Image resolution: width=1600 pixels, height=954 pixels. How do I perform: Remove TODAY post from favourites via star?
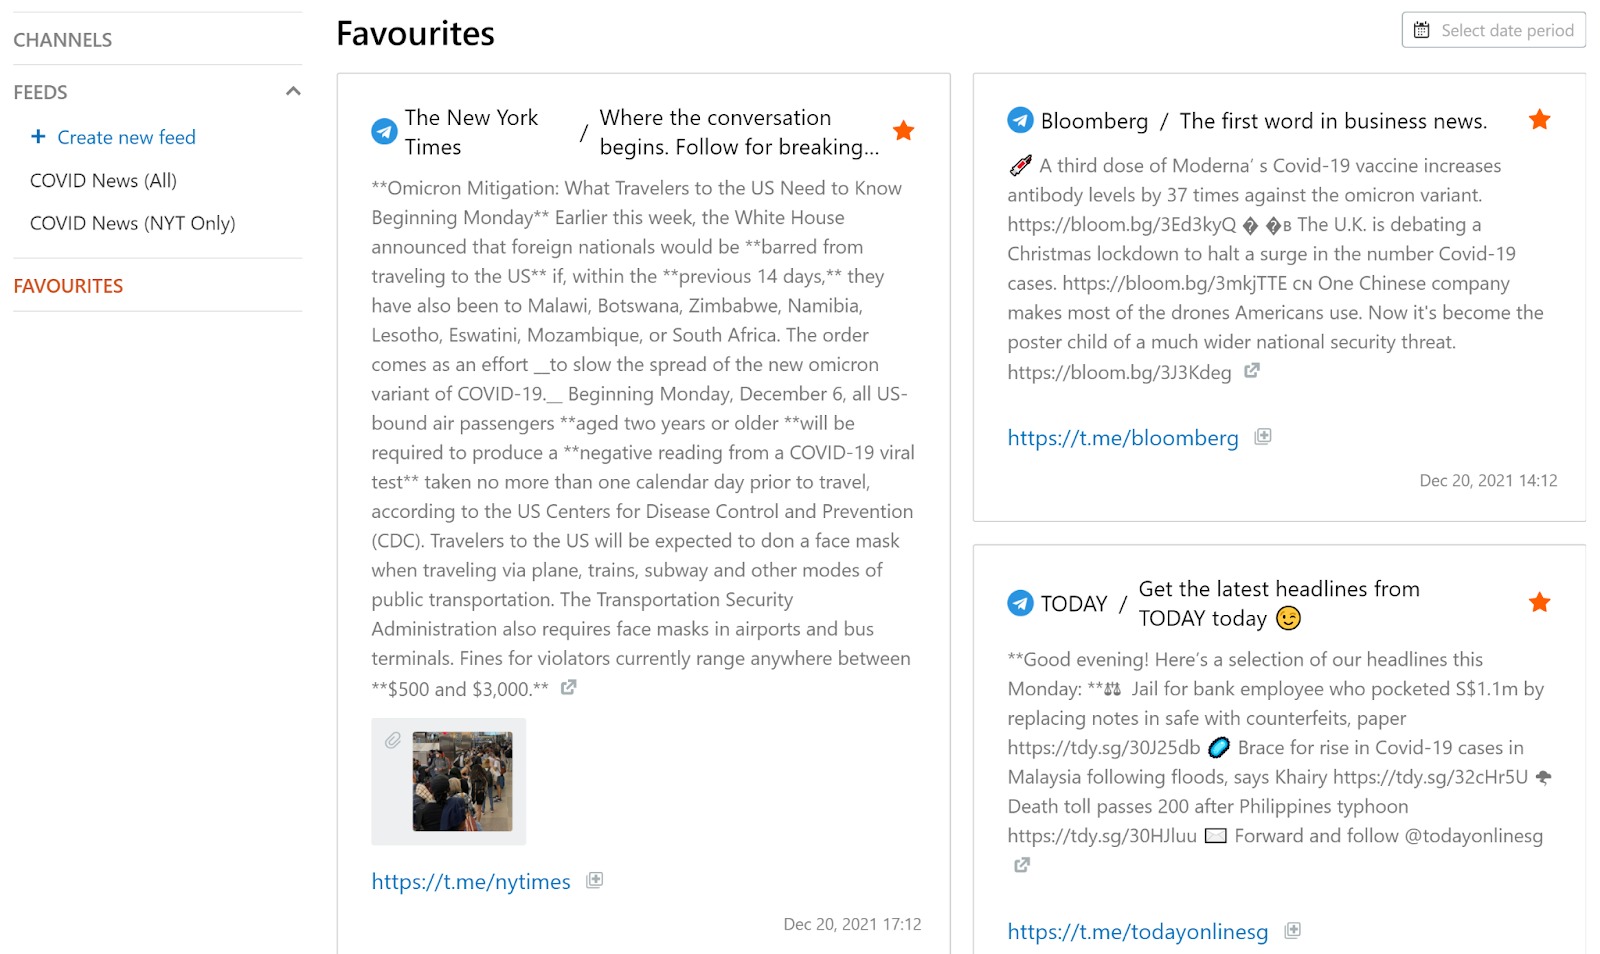[1539, 602]
